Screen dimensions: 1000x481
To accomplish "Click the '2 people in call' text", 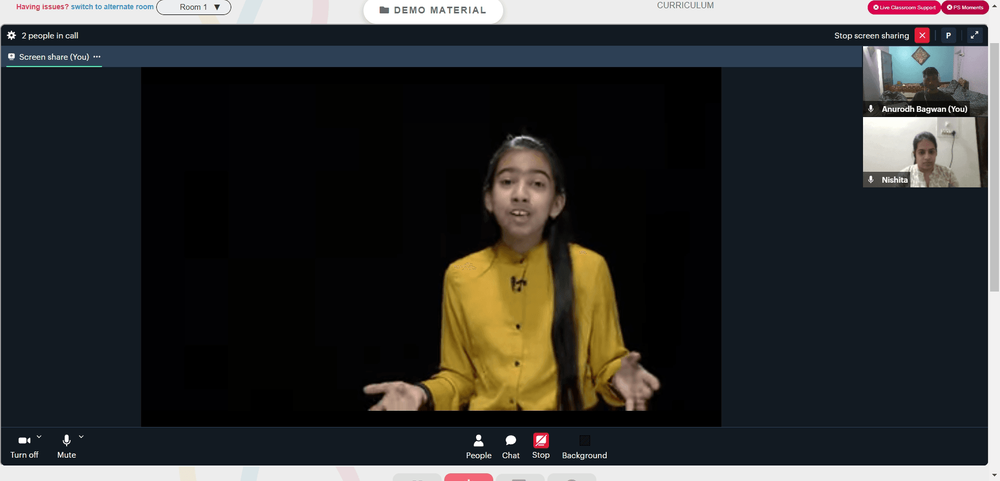I will coord(50,36).
